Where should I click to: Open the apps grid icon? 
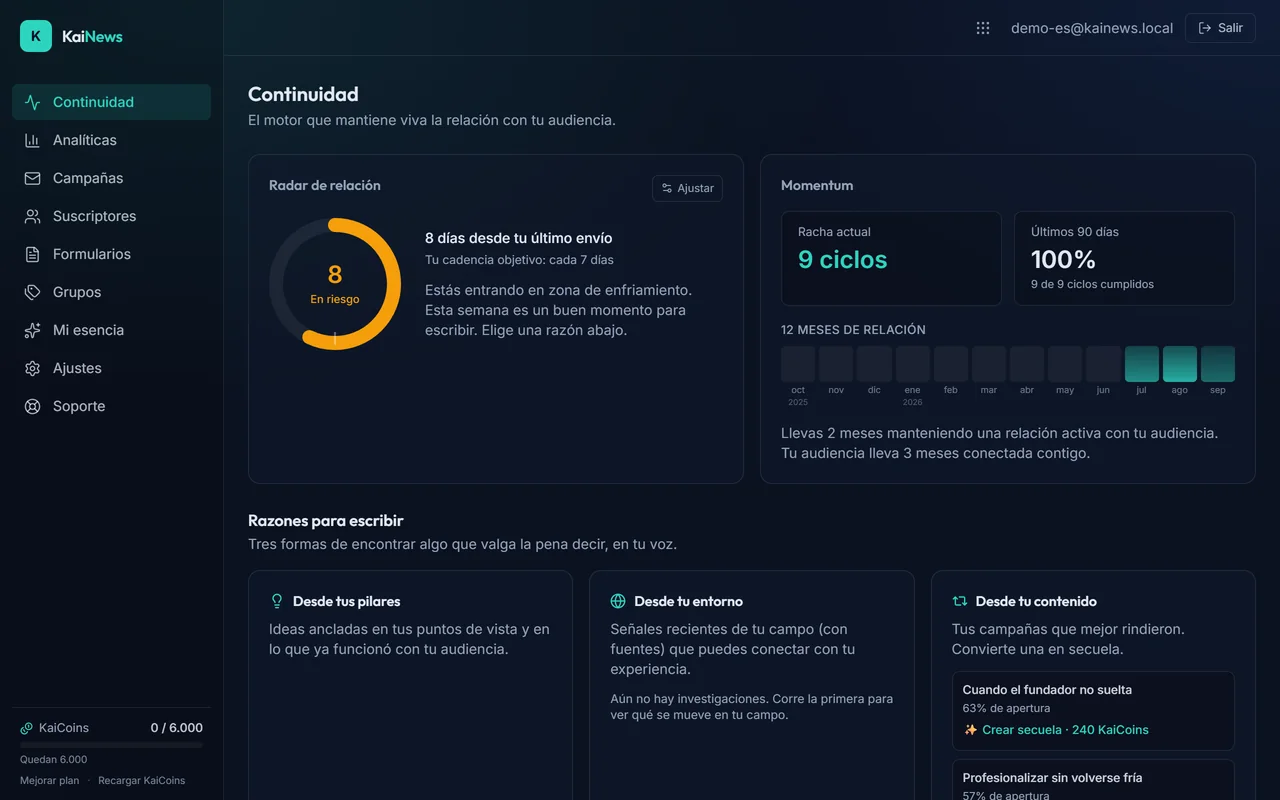tap(983, 28)
